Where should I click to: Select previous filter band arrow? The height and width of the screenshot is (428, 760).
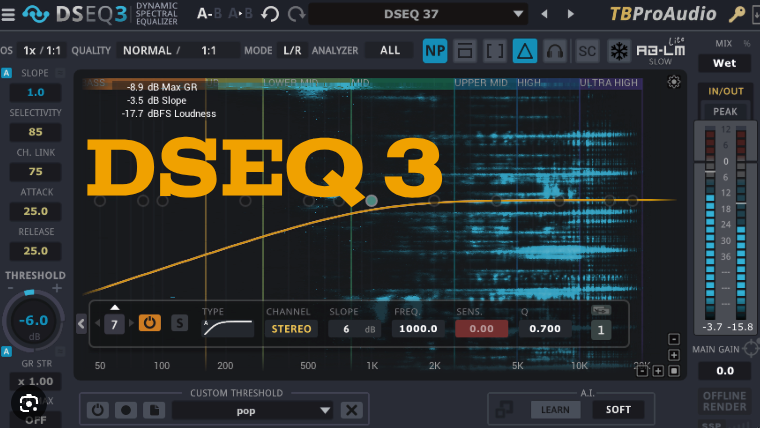[x=97, y=323]
